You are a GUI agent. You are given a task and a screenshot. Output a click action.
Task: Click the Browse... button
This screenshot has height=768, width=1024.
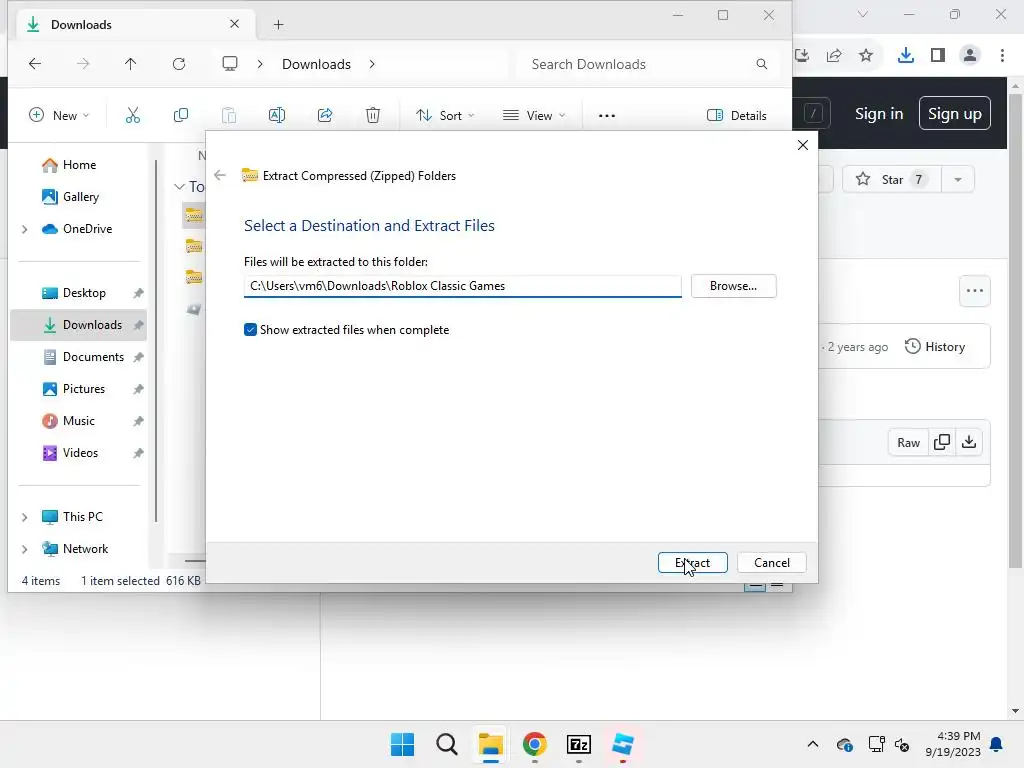point(733,286)
